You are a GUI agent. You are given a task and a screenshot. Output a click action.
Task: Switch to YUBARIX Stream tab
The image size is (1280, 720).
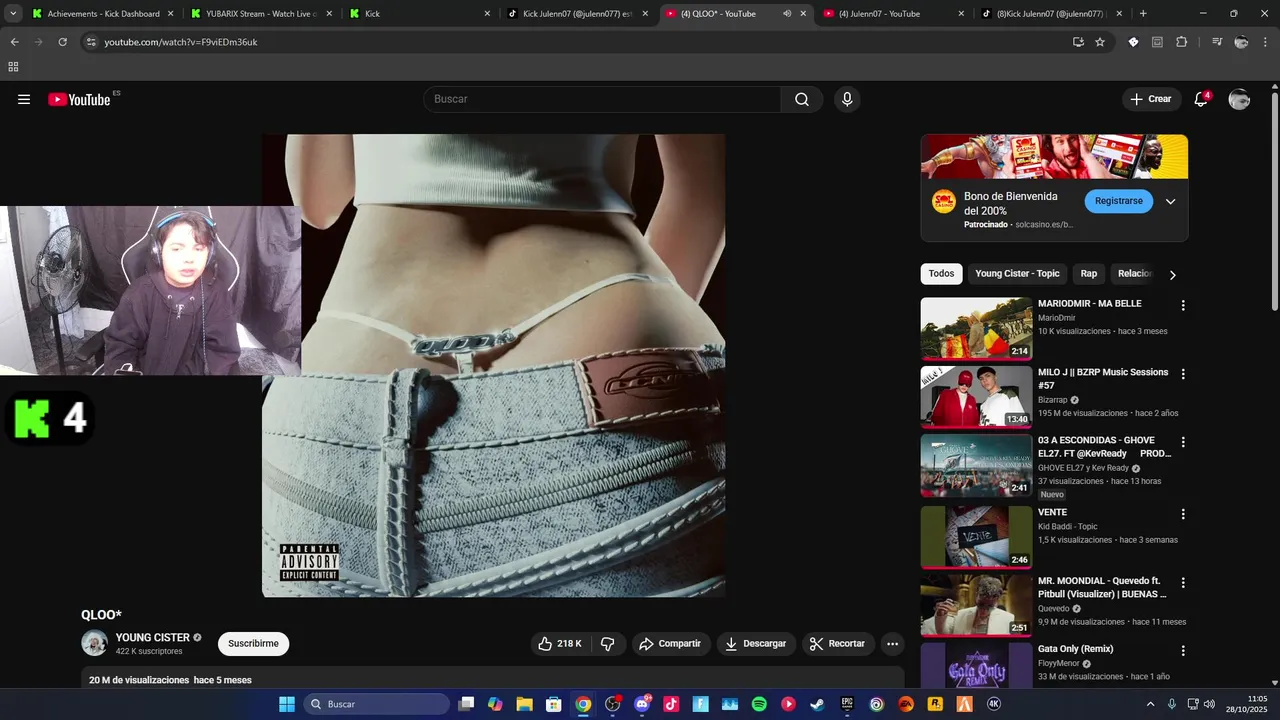261,14
